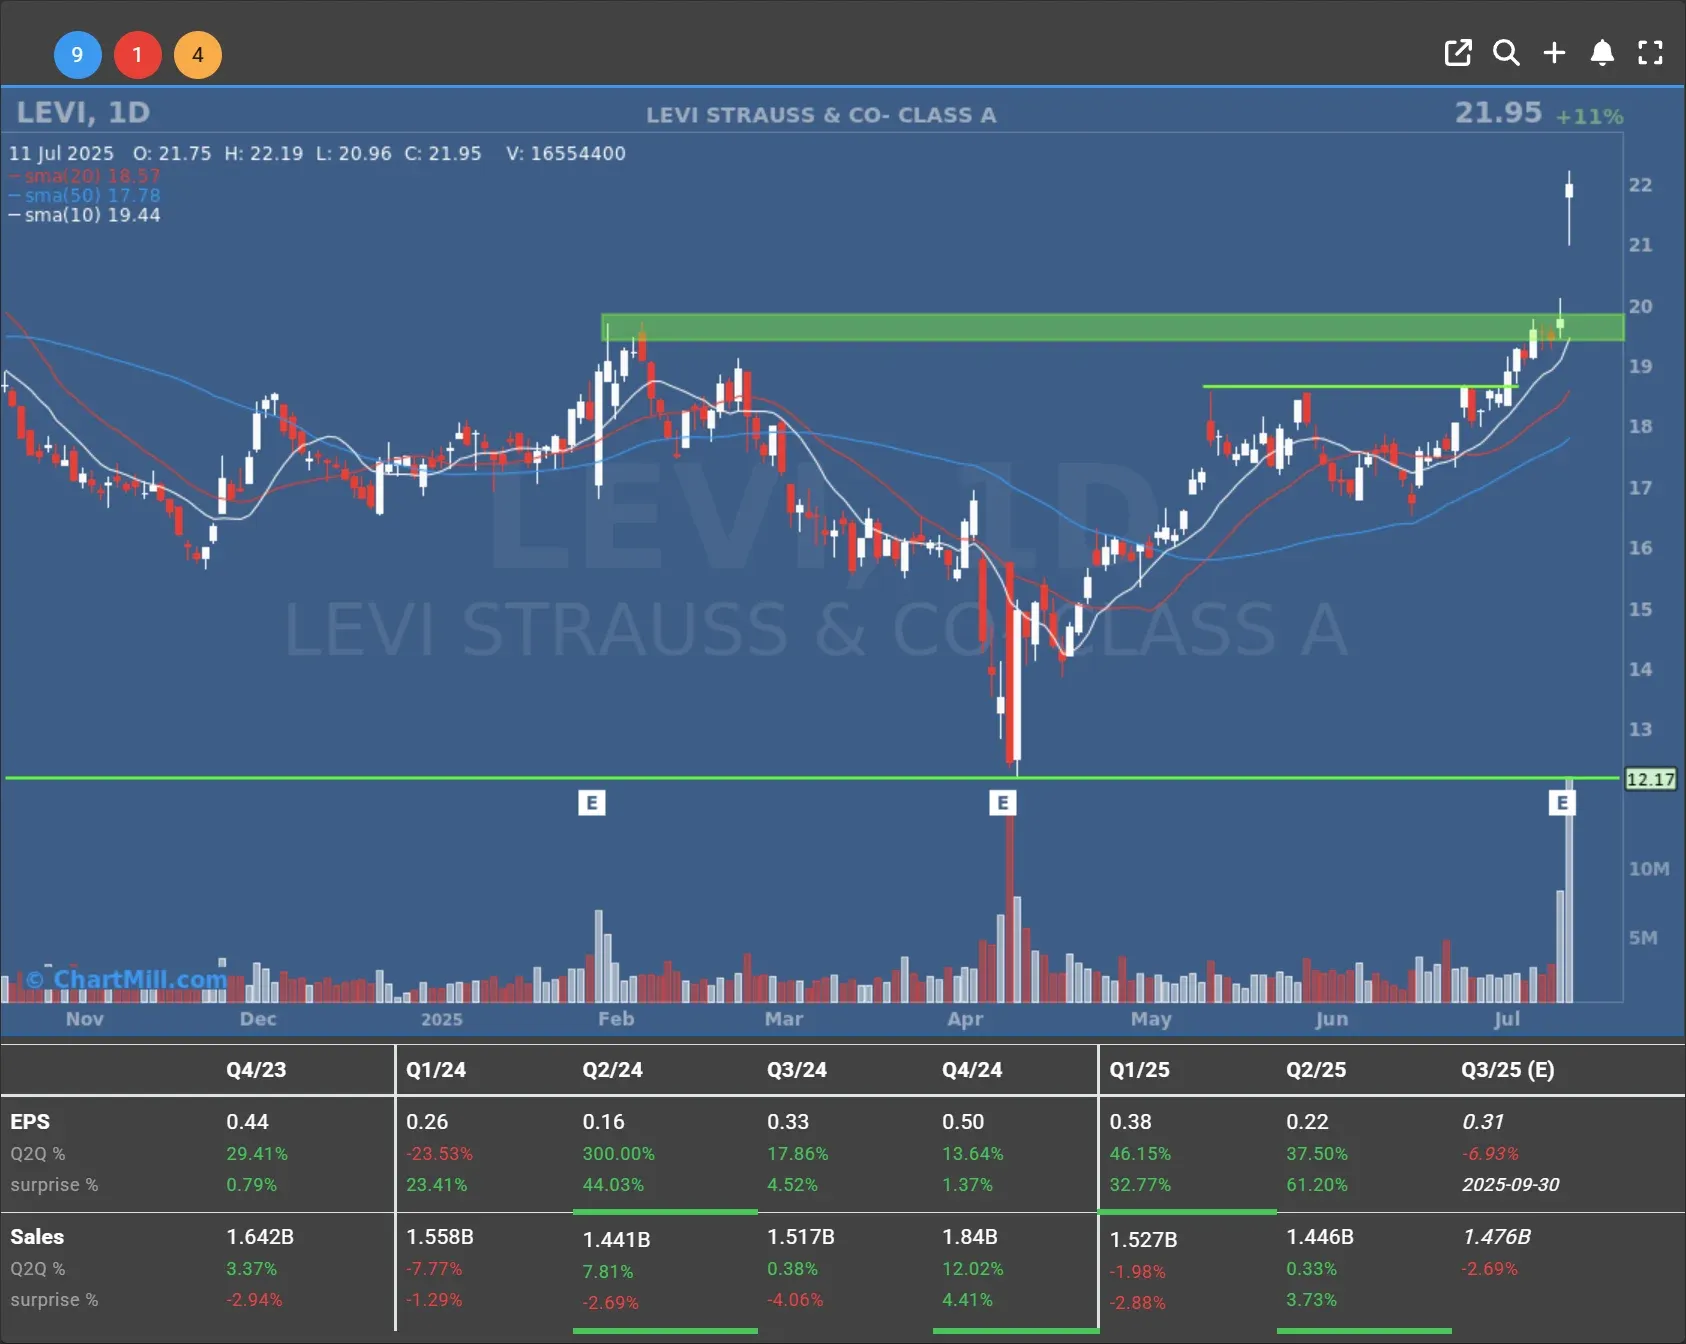Click the sma(10) 19.44 legend entry
Screen dimensions: 1686x1344
[85, 215]
